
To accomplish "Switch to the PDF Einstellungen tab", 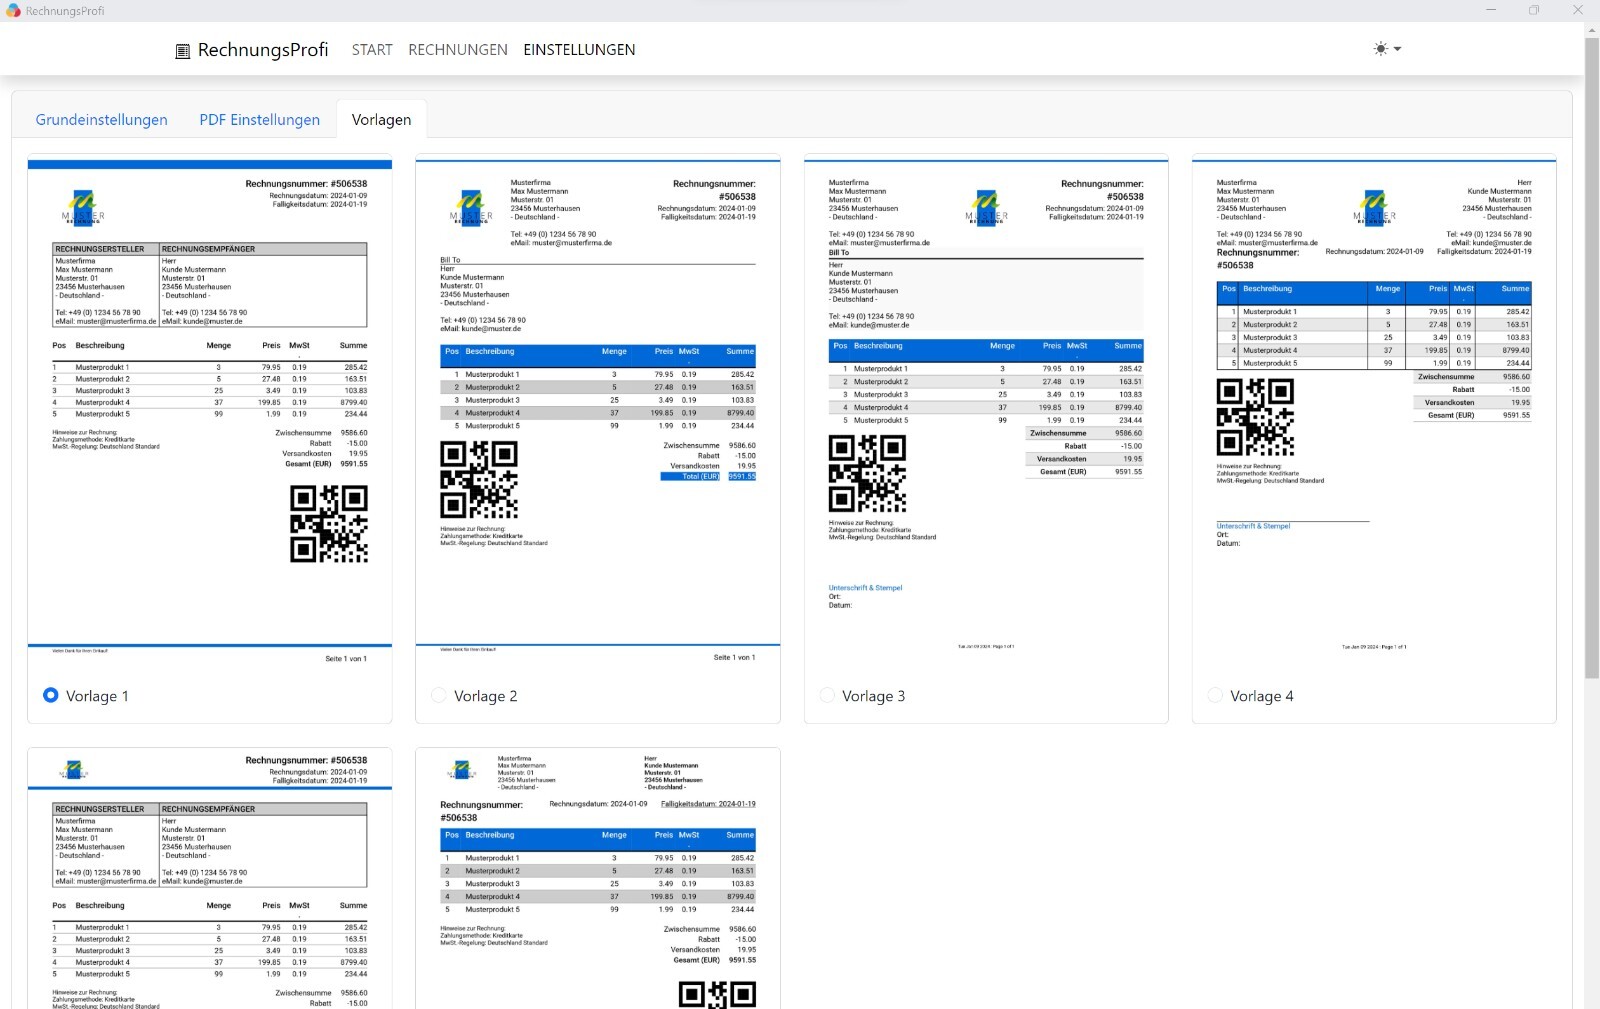I will click(x=260, y=120).
